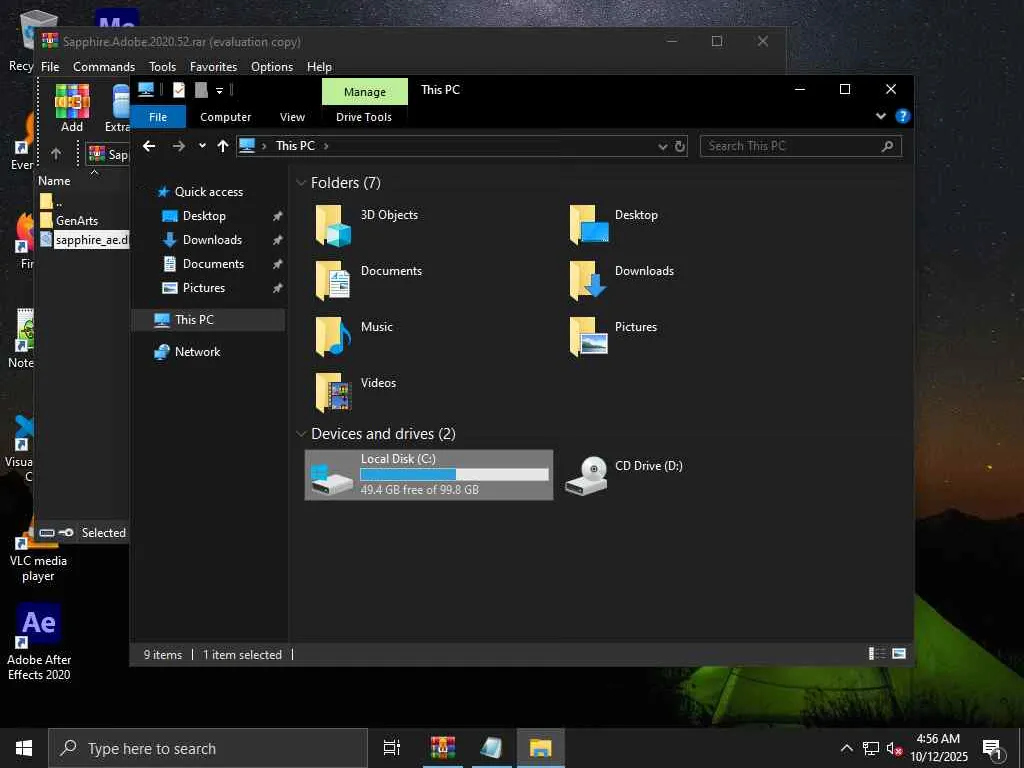Select Network in navigation pane

(x=197, y=351)
